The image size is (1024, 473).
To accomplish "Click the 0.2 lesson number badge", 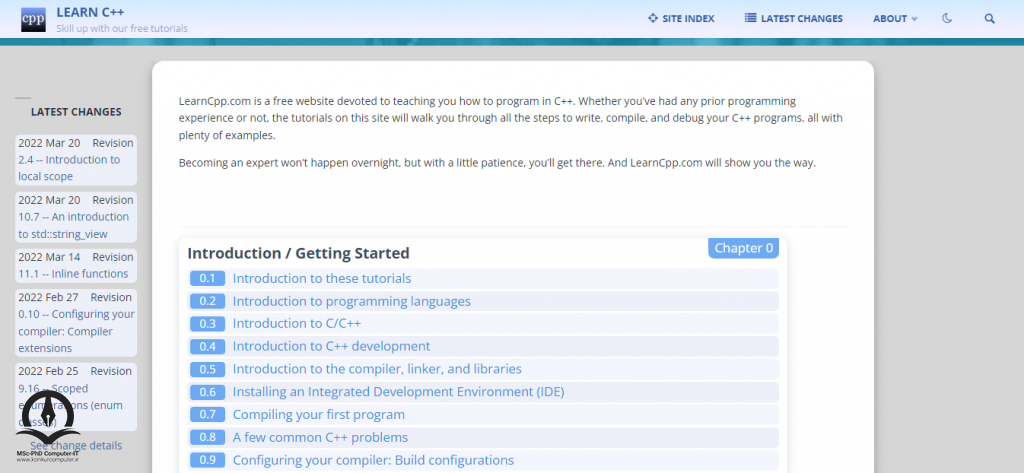I will (207, 301).
